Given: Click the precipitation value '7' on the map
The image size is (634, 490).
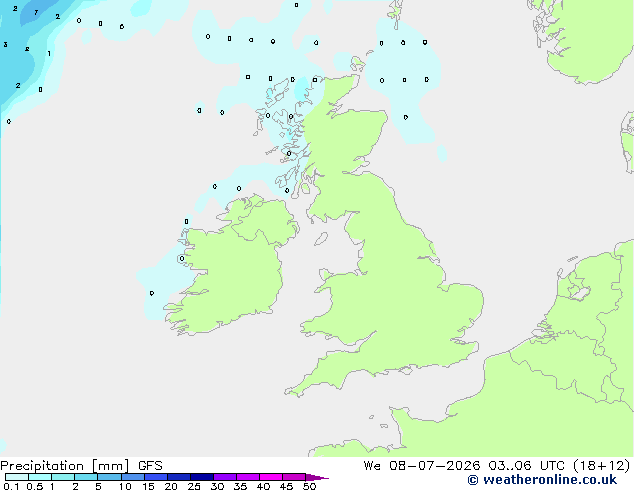Looking at the screenshot, I should coord(36,13).
